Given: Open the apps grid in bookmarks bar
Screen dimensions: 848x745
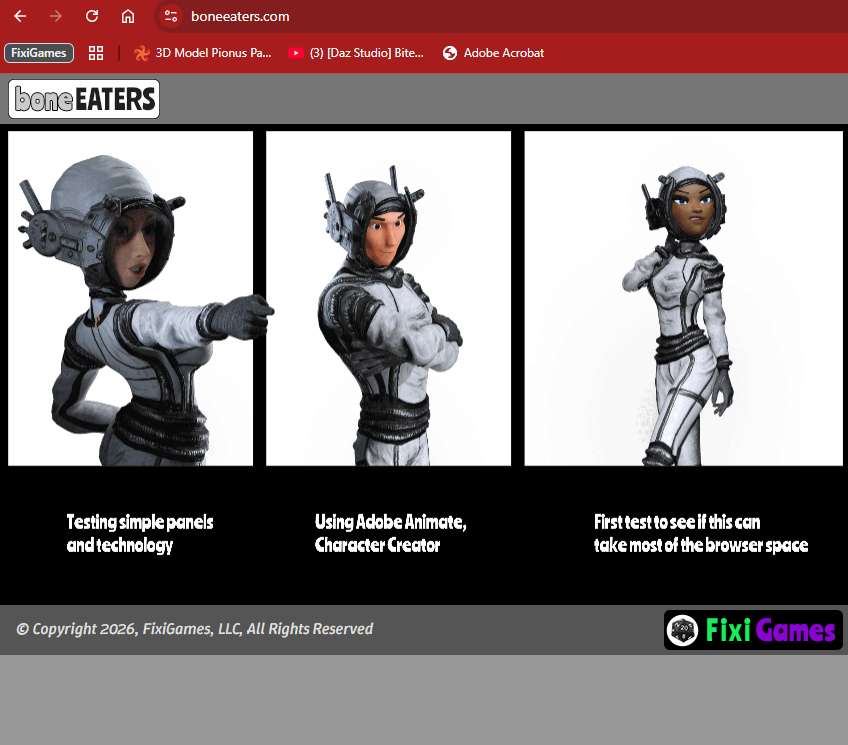Looking at the screenshot, I should click(96, 53).
